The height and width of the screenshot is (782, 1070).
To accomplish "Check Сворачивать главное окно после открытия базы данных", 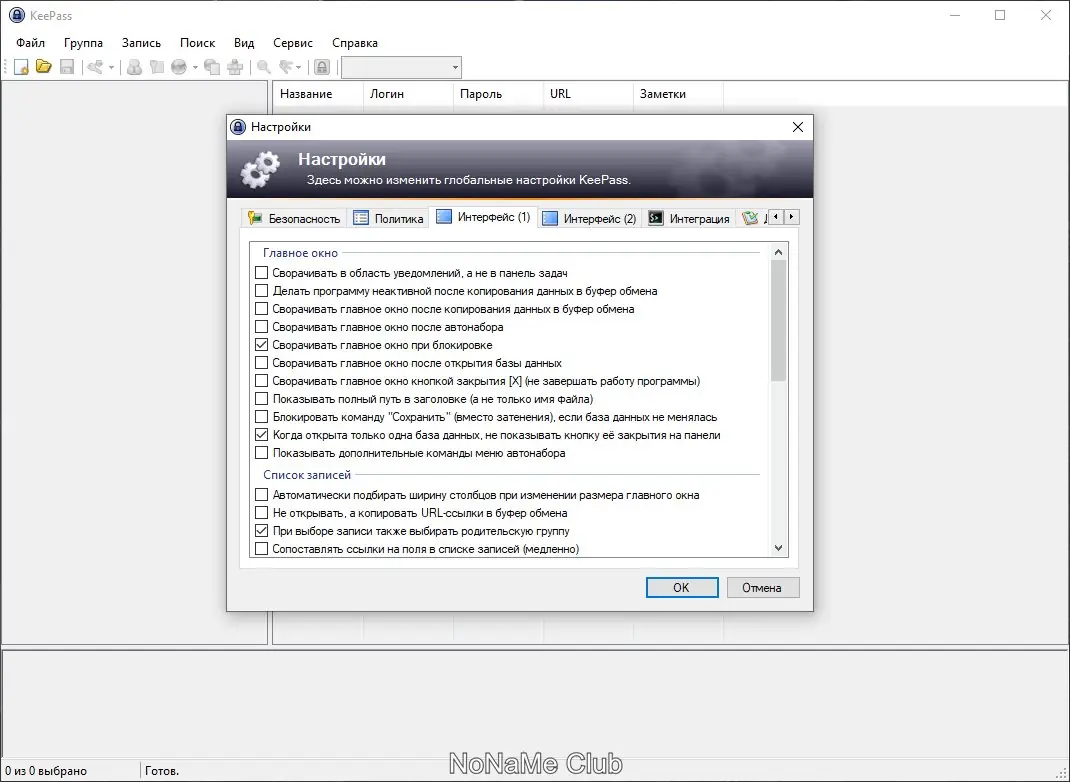I will [x=261, y=363].
